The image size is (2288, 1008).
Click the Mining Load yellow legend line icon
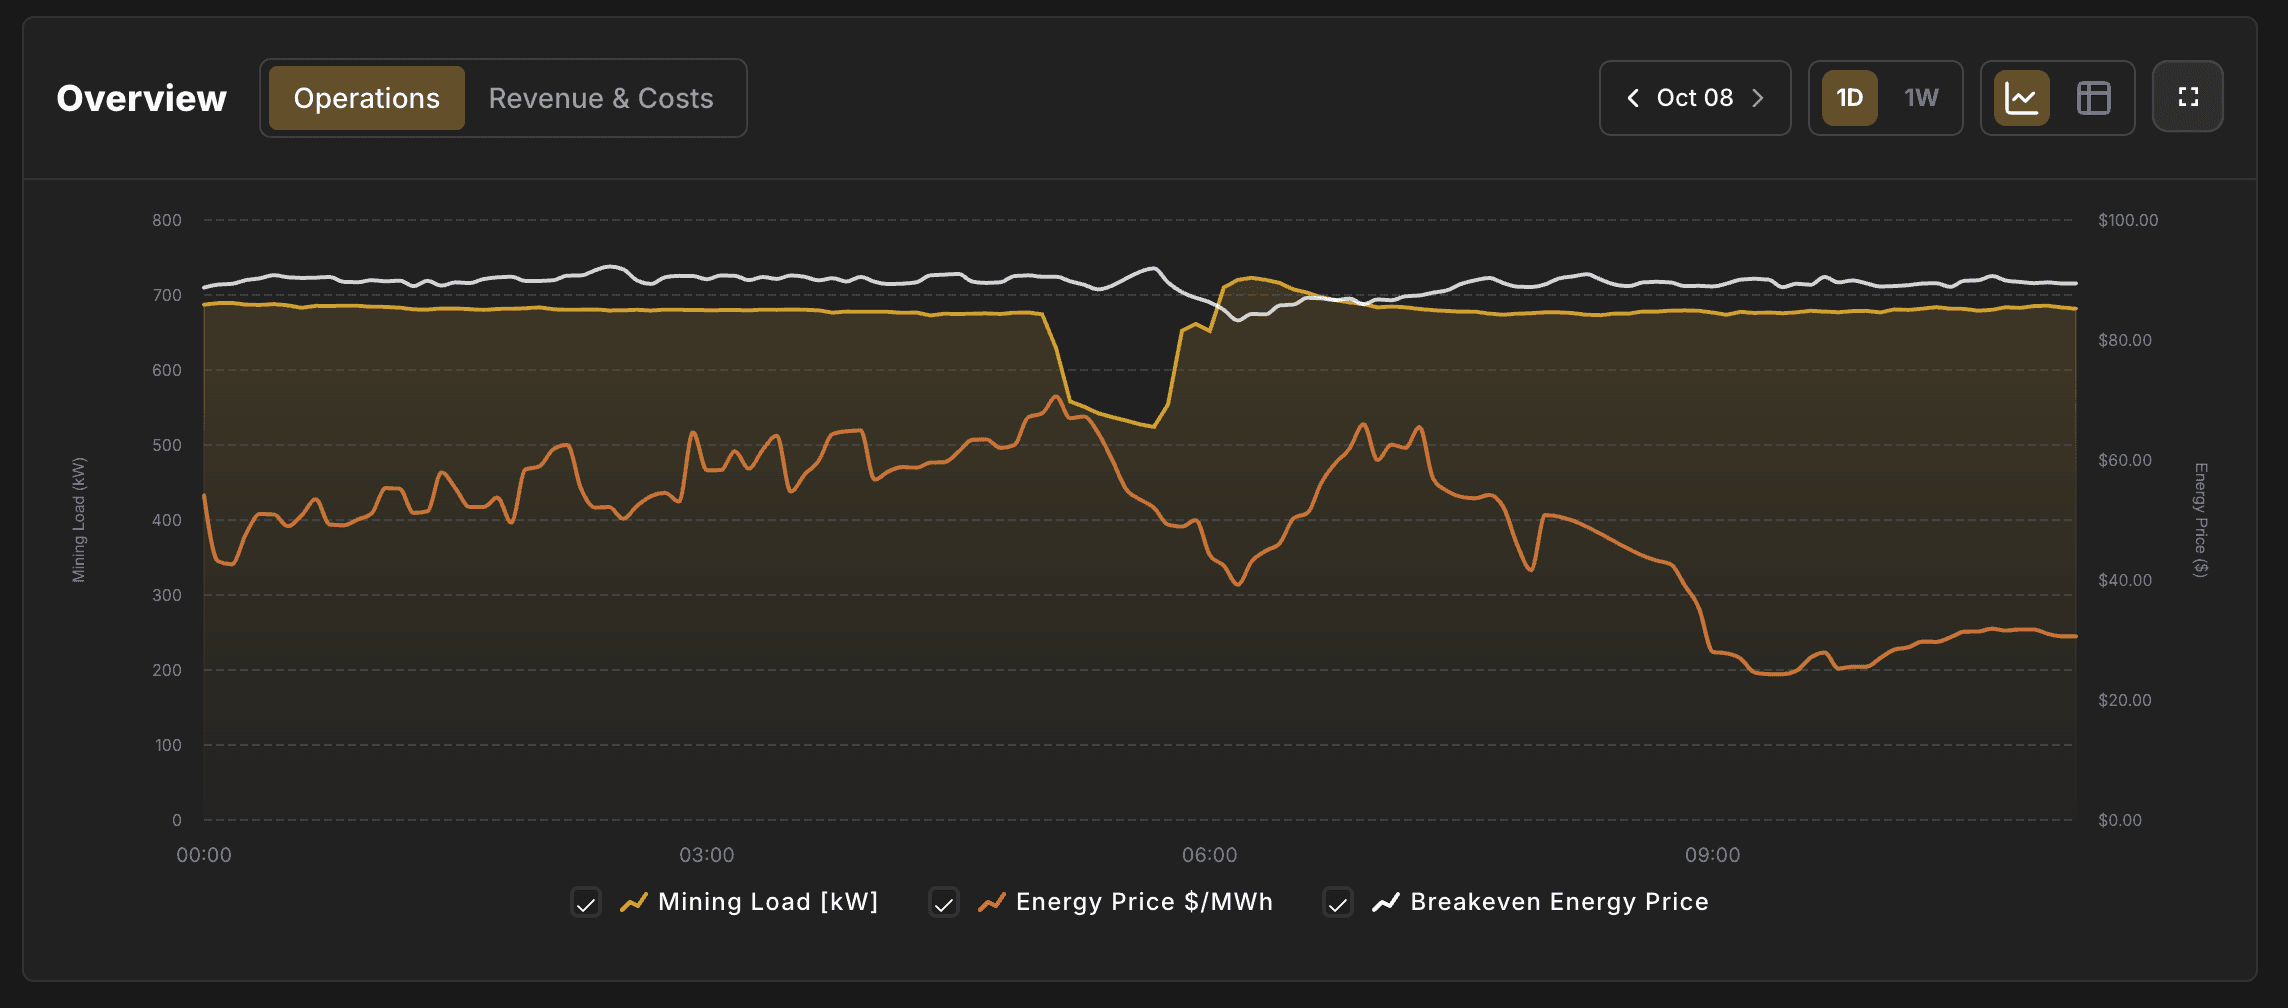pos(633,901)
